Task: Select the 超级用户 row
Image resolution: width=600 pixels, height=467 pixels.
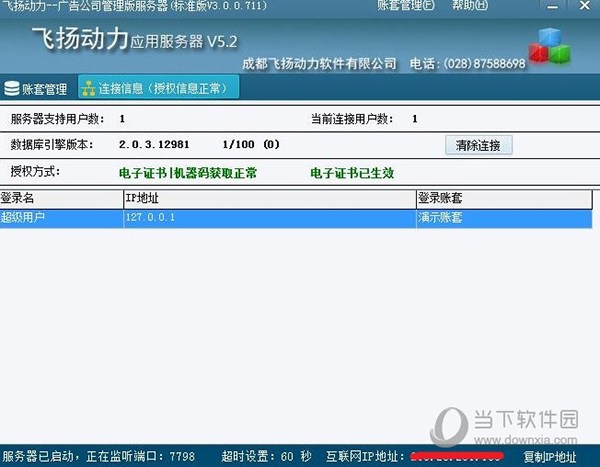Action: (296, 218)
